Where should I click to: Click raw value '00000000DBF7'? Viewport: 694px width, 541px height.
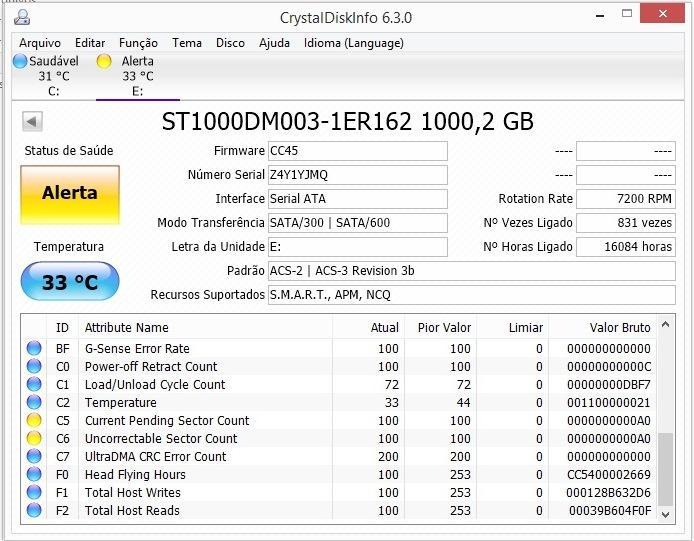tap(609, 385)
